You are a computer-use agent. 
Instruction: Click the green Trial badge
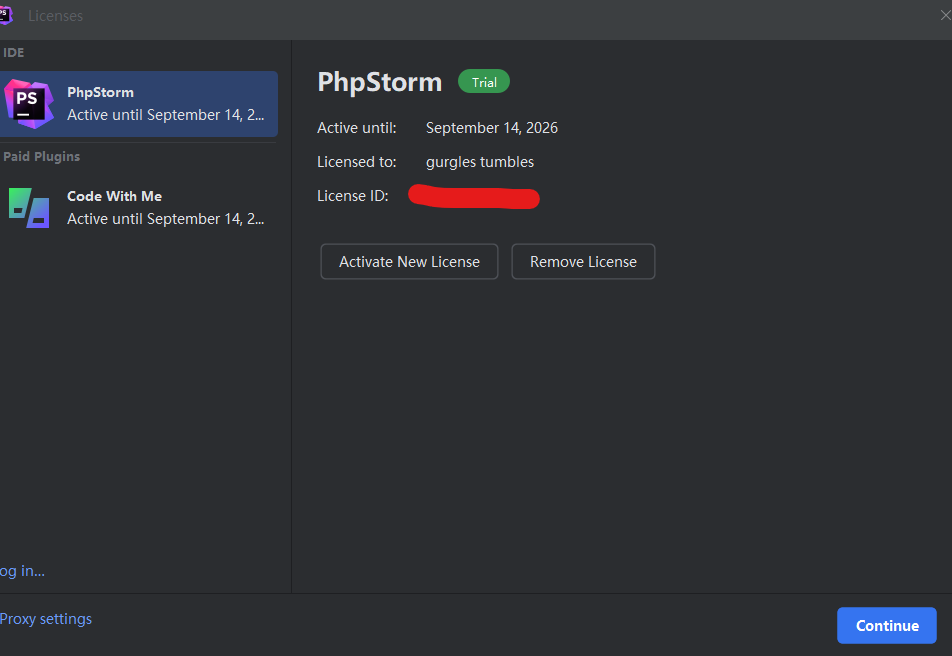(x=484, y=82)
